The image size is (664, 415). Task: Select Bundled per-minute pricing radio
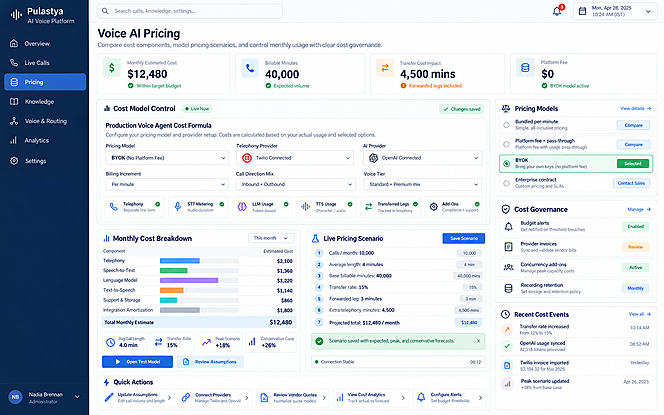(x=506, y=125)
